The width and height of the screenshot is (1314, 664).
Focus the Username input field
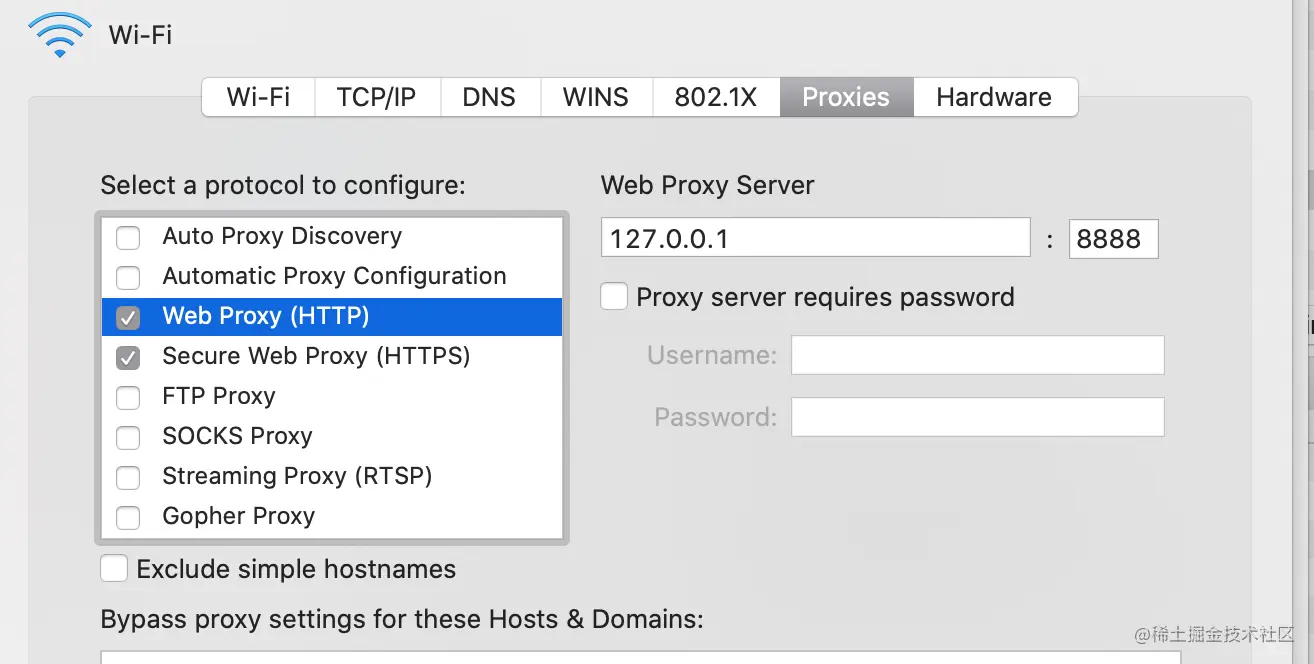(x=977, y=355)
